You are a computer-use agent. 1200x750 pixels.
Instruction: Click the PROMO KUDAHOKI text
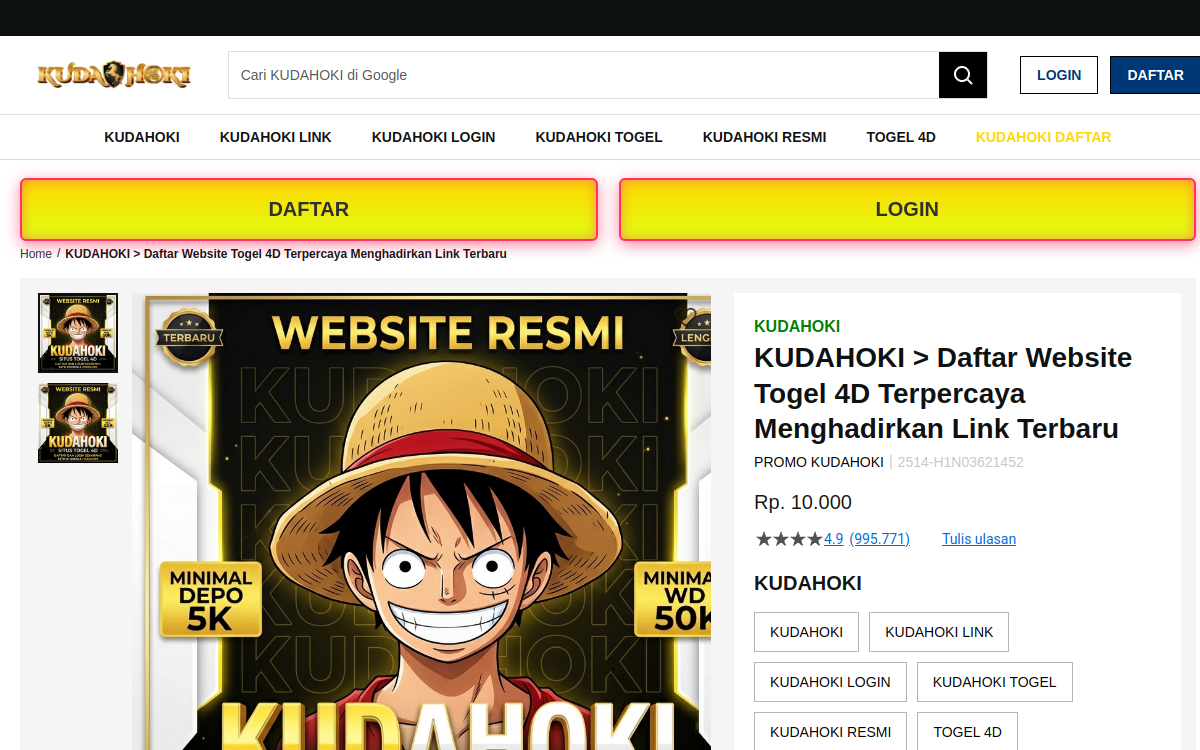(x=819, y=462)
